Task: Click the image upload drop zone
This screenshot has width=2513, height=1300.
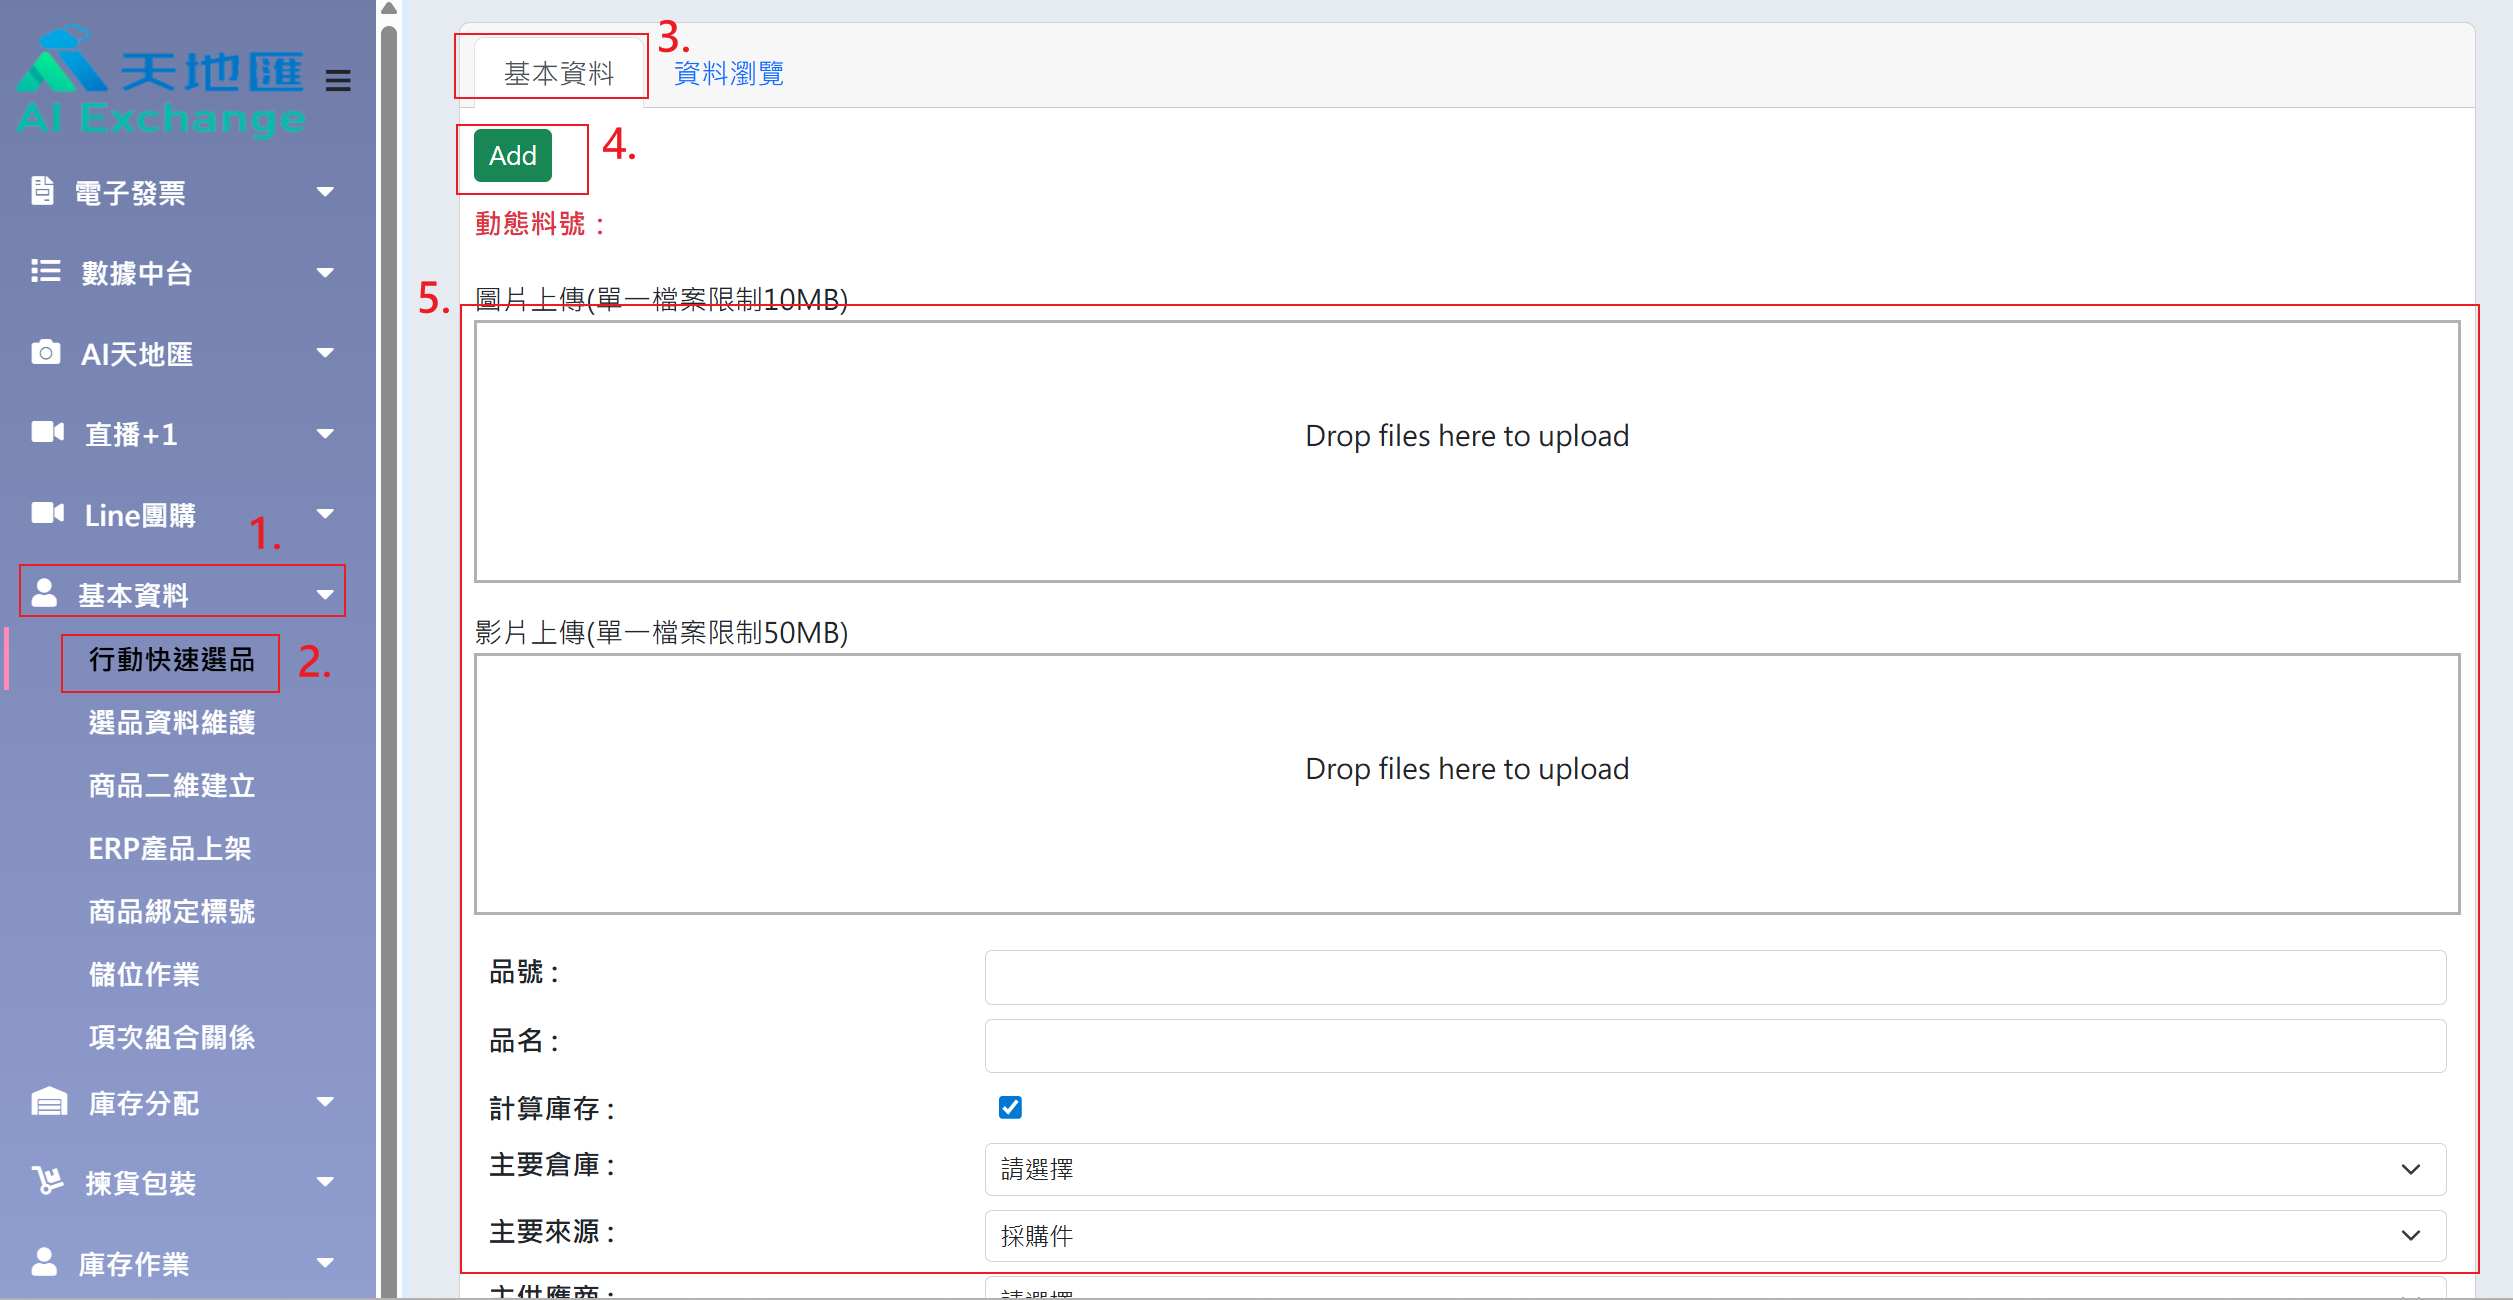Action: pos(1466,450)
